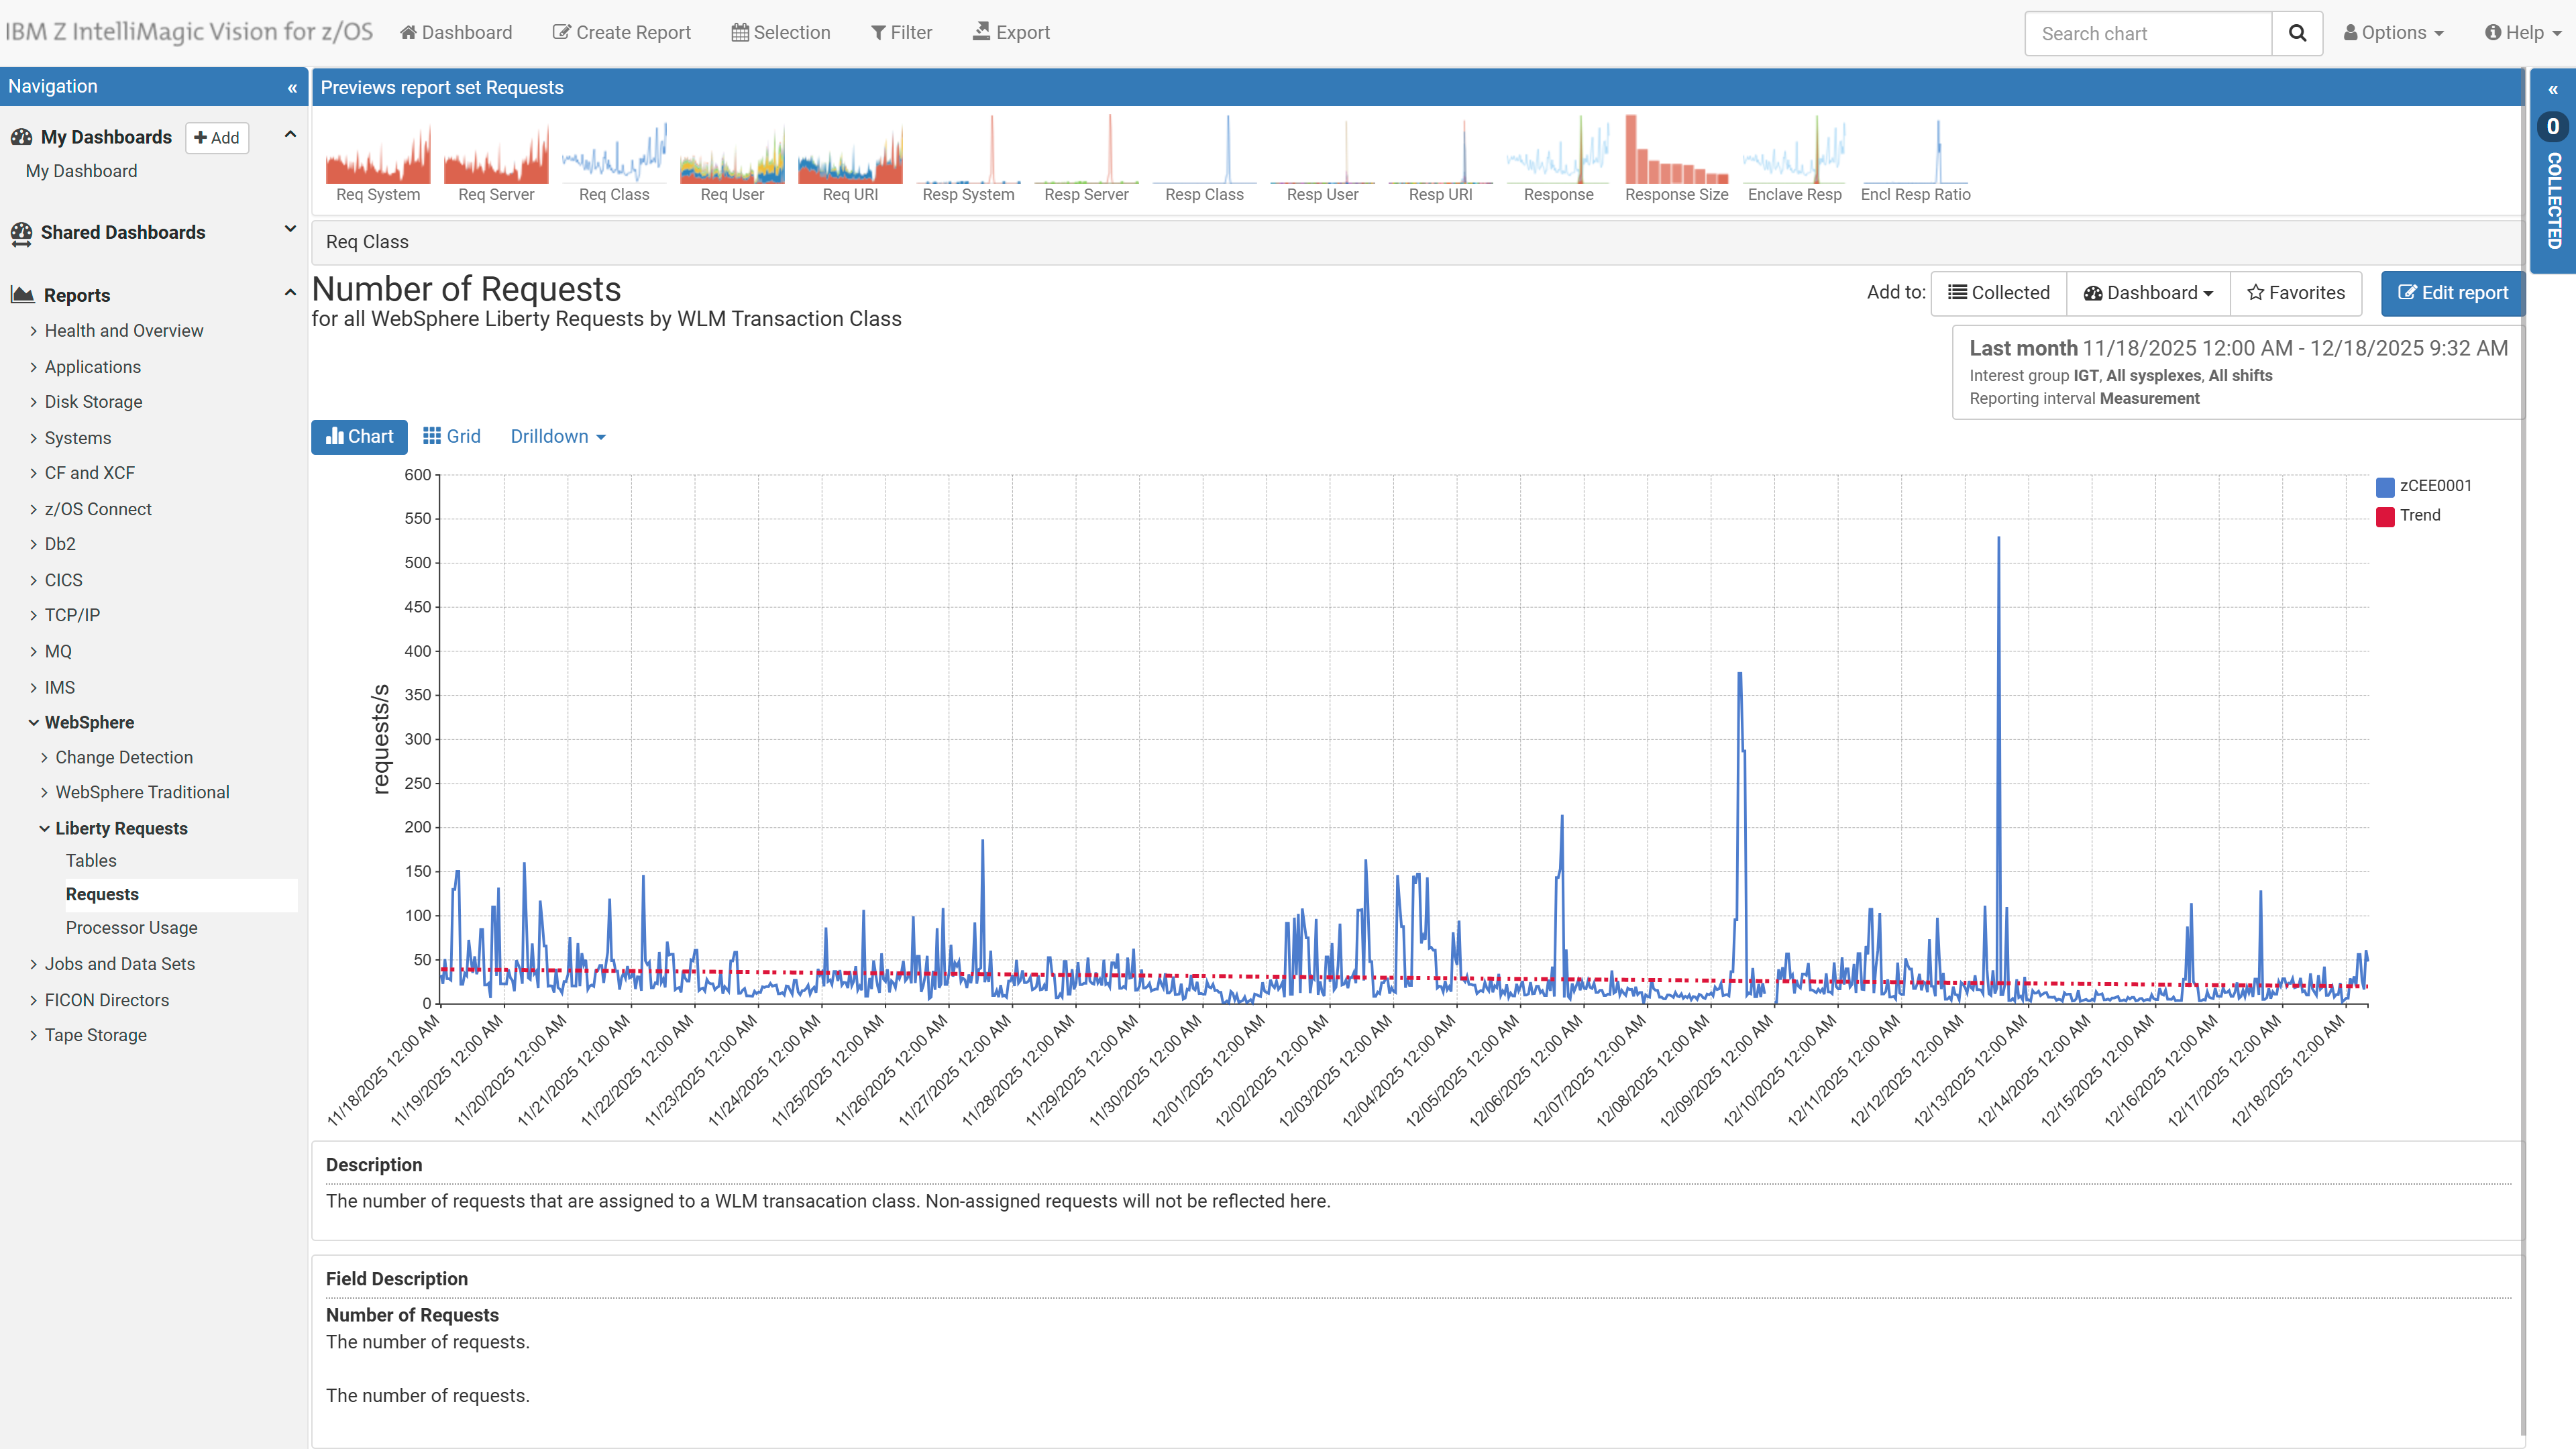Image resolution: width=2576 pixels, height=1449 pixels.
Task: Click the My Dashboards gauge icon
Action: (21, 137)
